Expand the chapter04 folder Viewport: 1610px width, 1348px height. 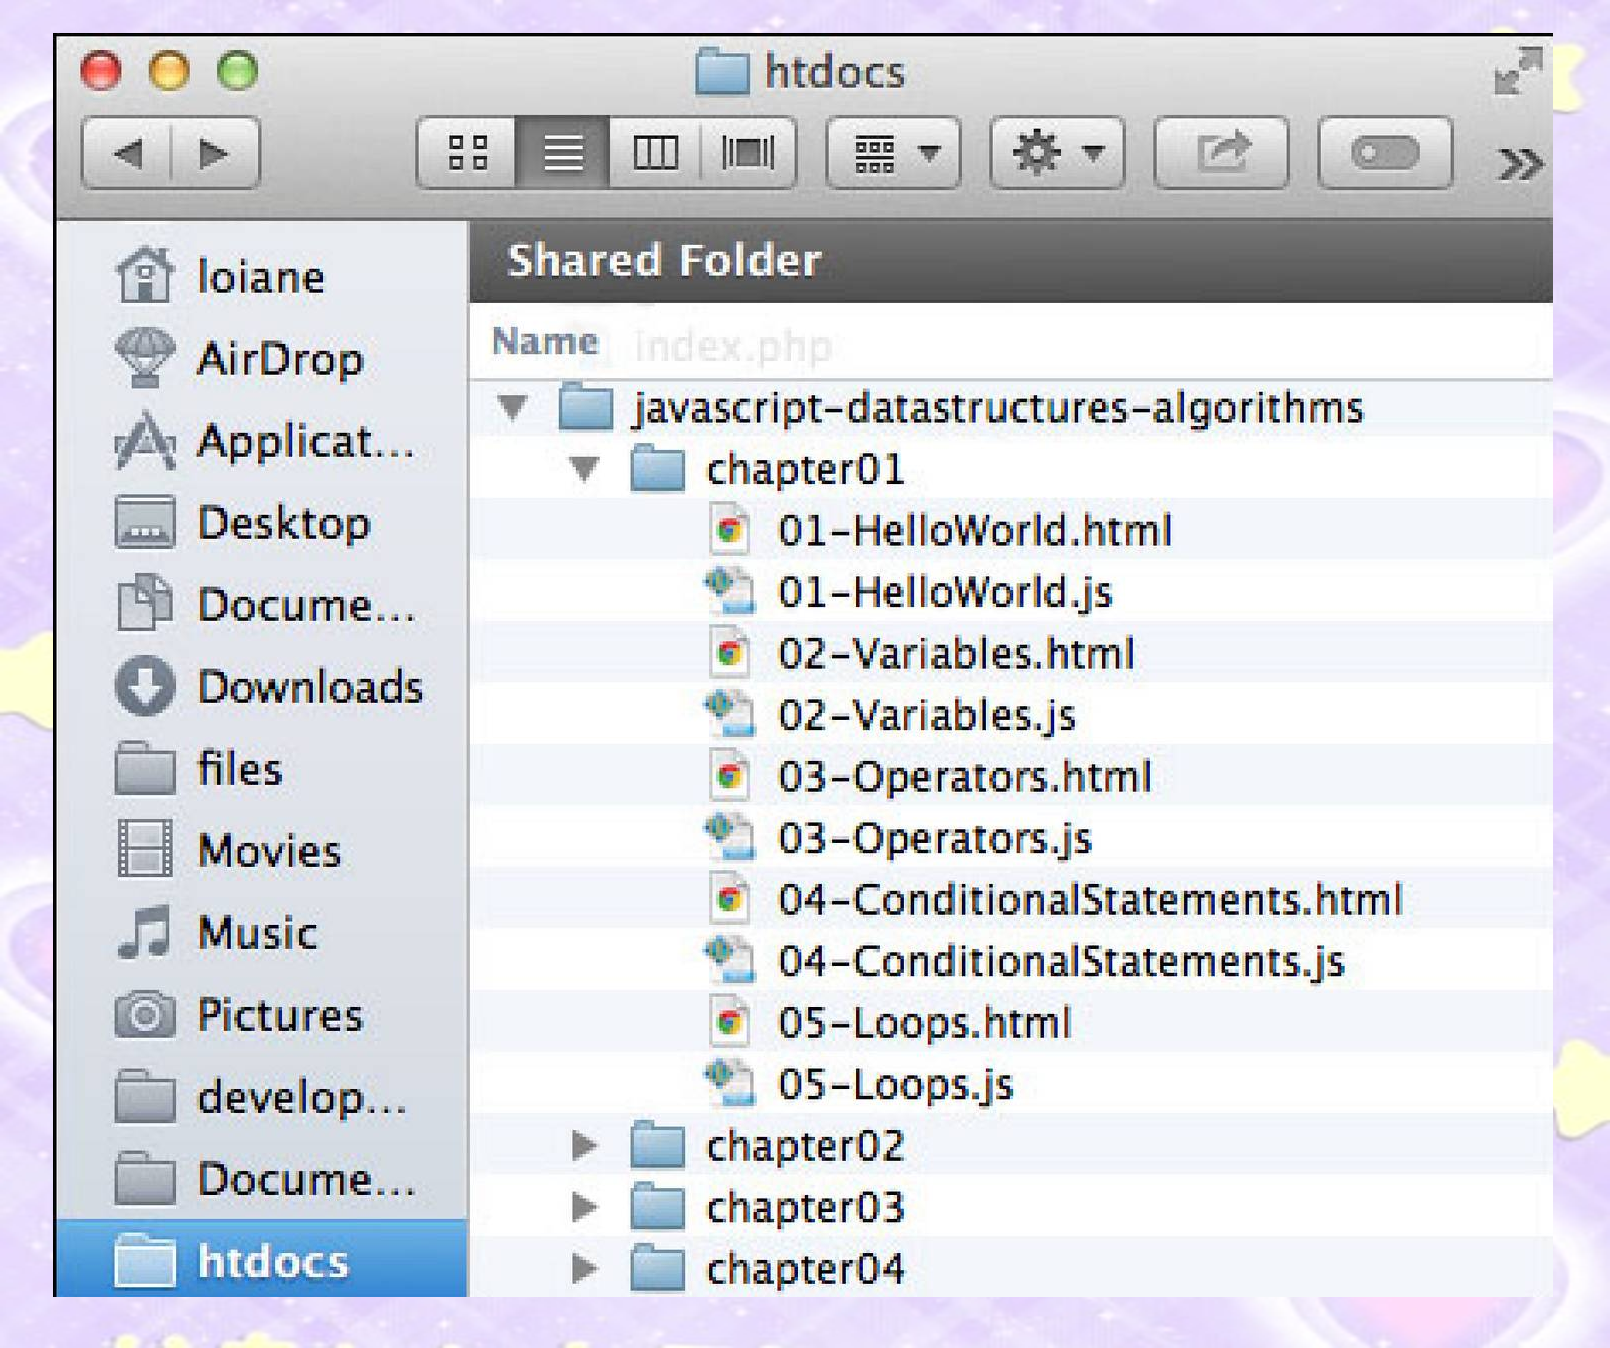click(x=584, y=1268)
